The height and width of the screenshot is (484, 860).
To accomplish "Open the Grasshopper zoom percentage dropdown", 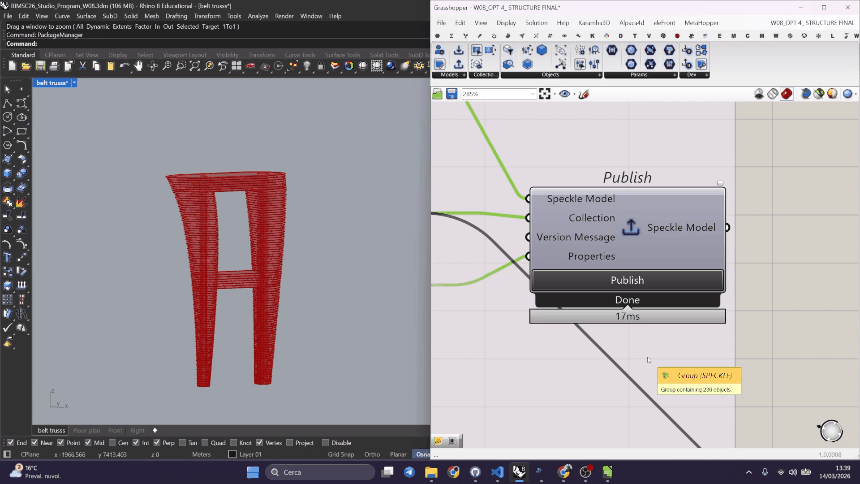I will [533, 94].
